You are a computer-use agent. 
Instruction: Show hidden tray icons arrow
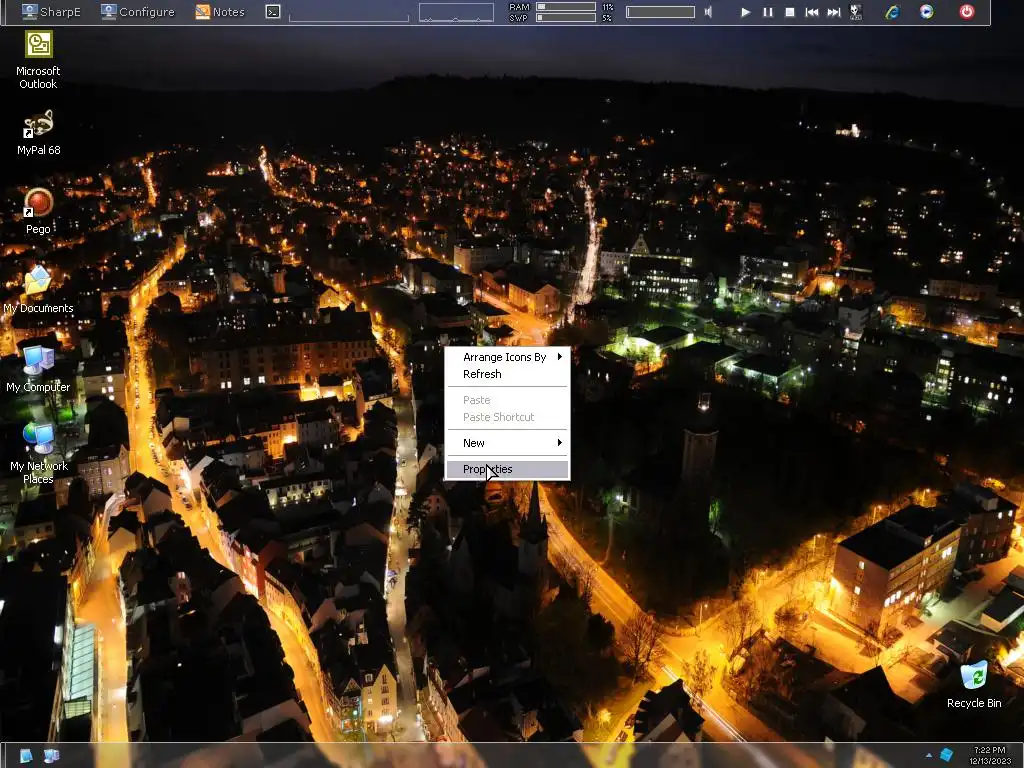click(928, 756)
